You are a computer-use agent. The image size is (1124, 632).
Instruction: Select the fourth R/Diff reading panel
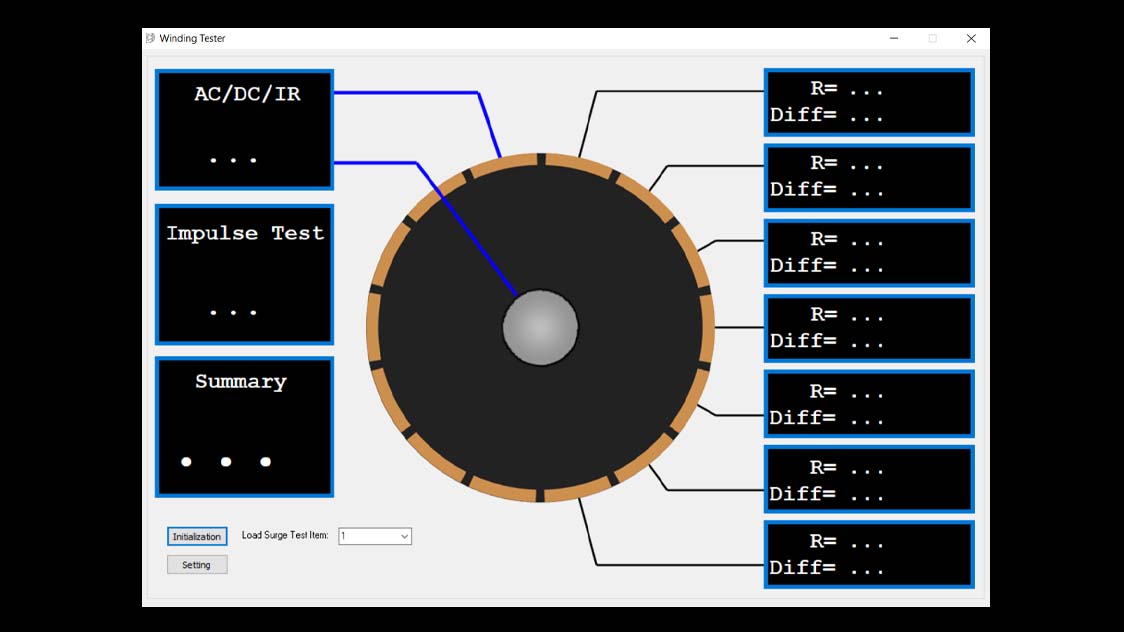pos(868,328)
